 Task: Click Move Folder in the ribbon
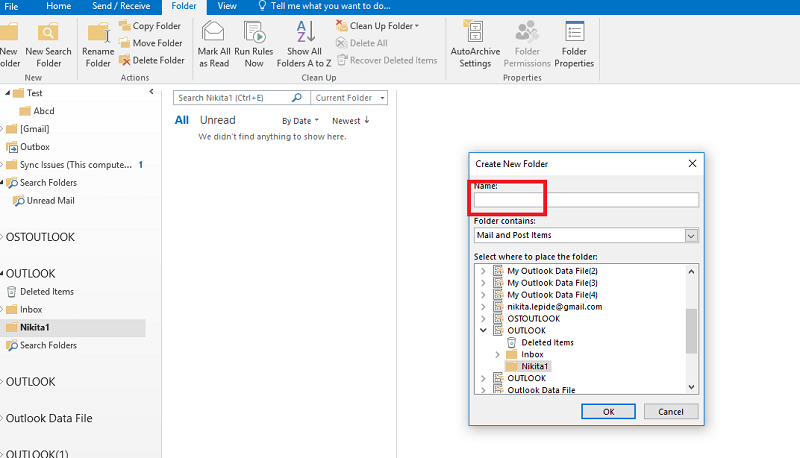tap(151, 43)
